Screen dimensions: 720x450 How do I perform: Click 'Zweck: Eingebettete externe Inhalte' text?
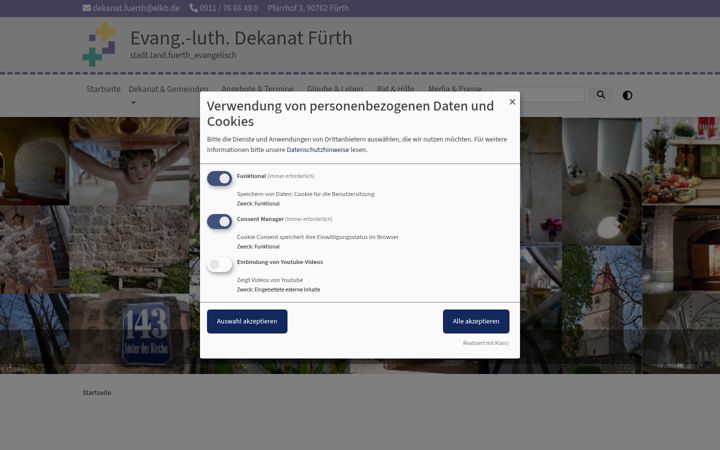278,290
